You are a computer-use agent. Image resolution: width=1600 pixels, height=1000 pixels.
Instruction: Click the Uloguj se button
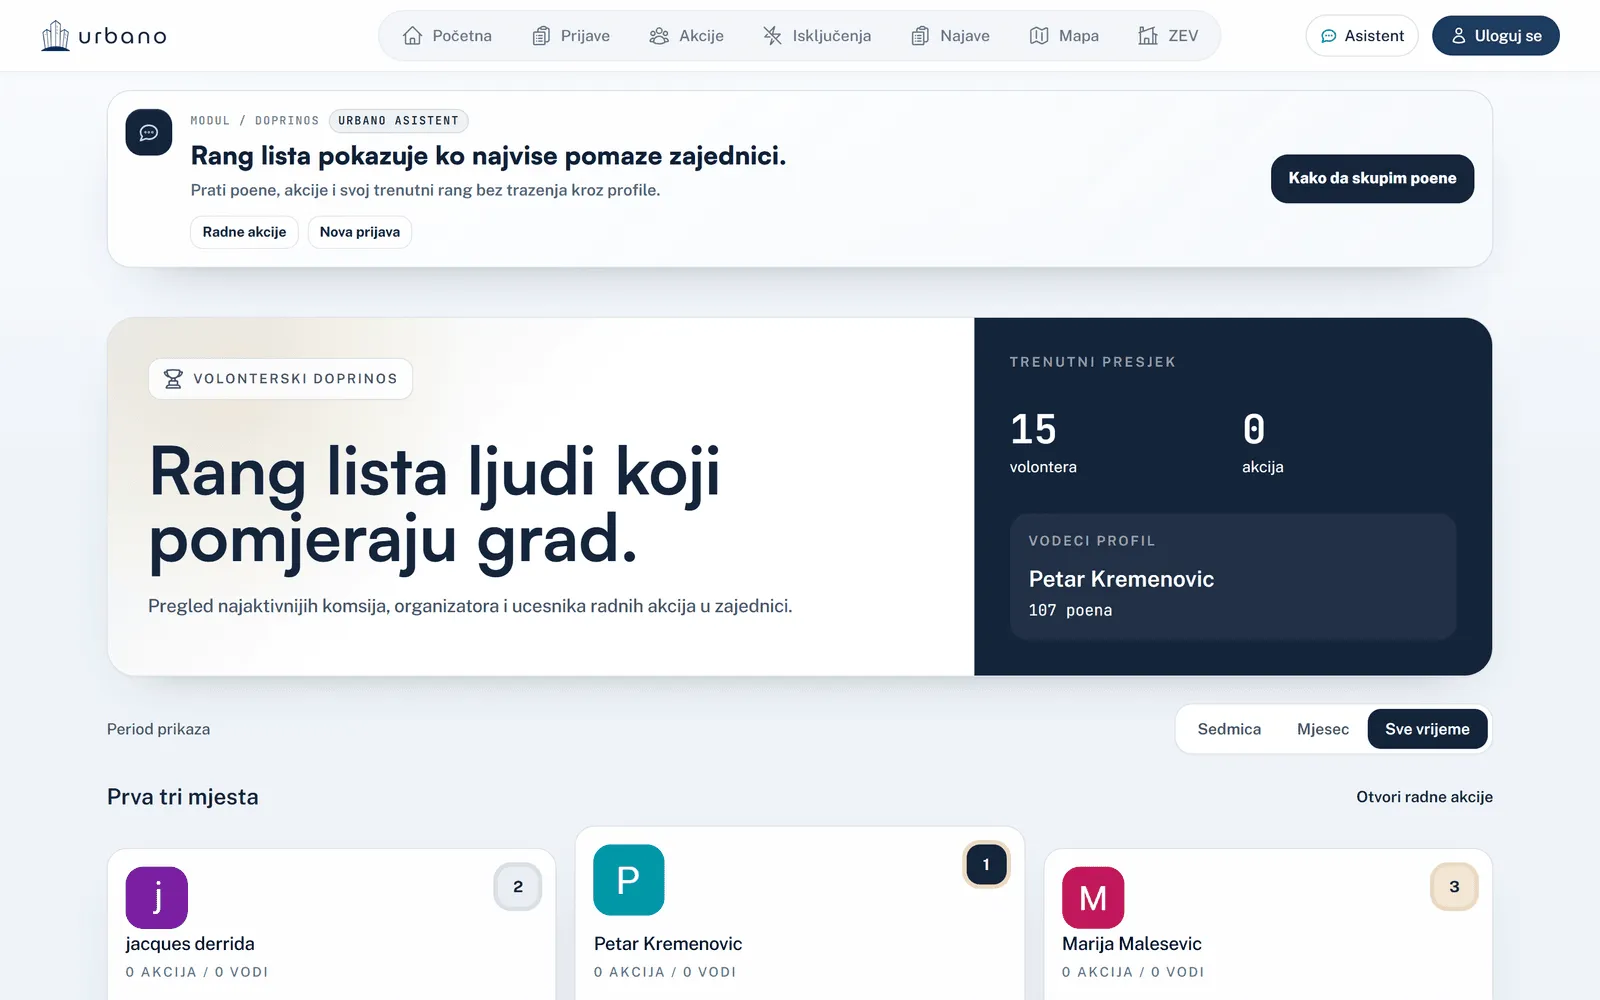1496,36
